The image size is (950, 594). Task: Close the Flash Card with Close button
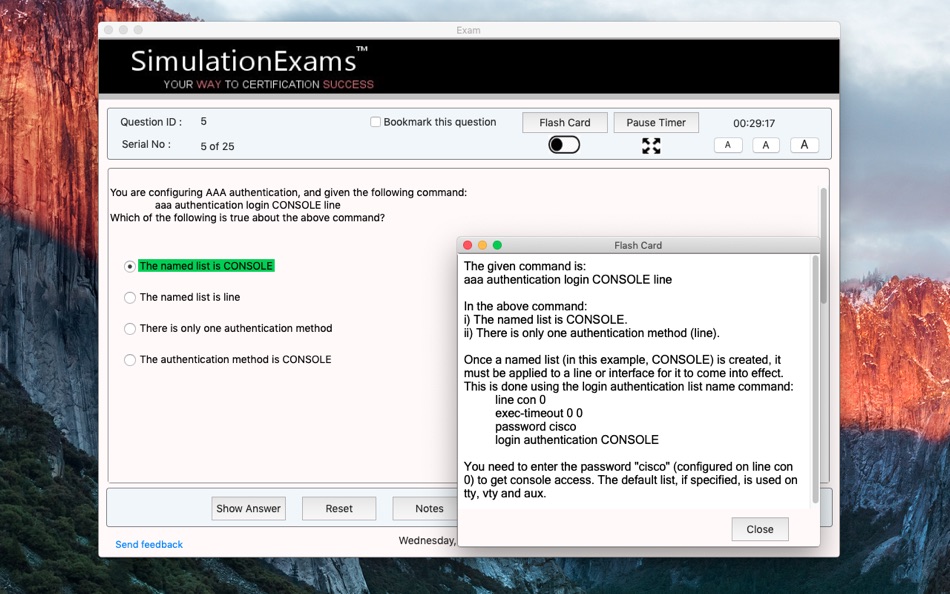(x=760, y=529)
